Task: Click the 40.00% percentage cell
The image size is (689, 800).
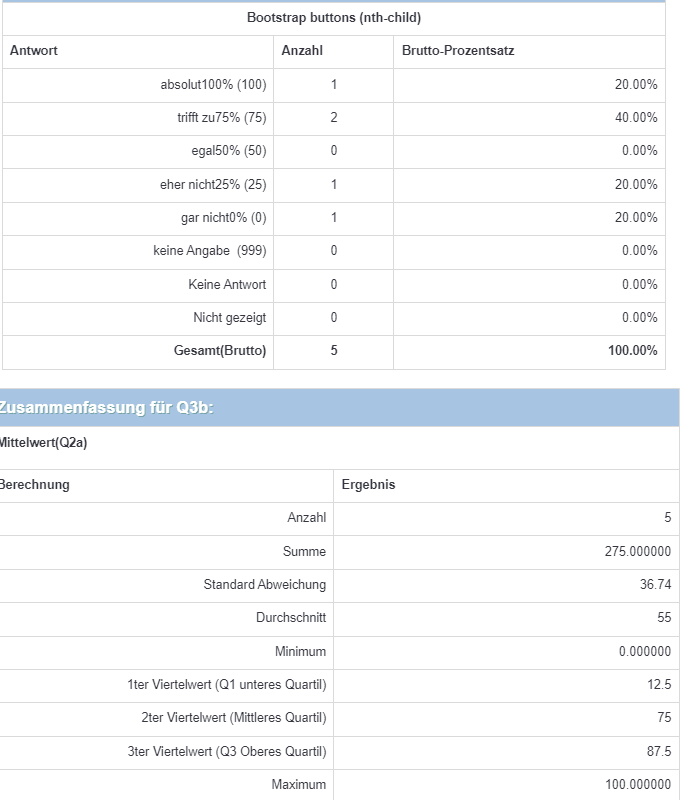Action: [636, 118]
